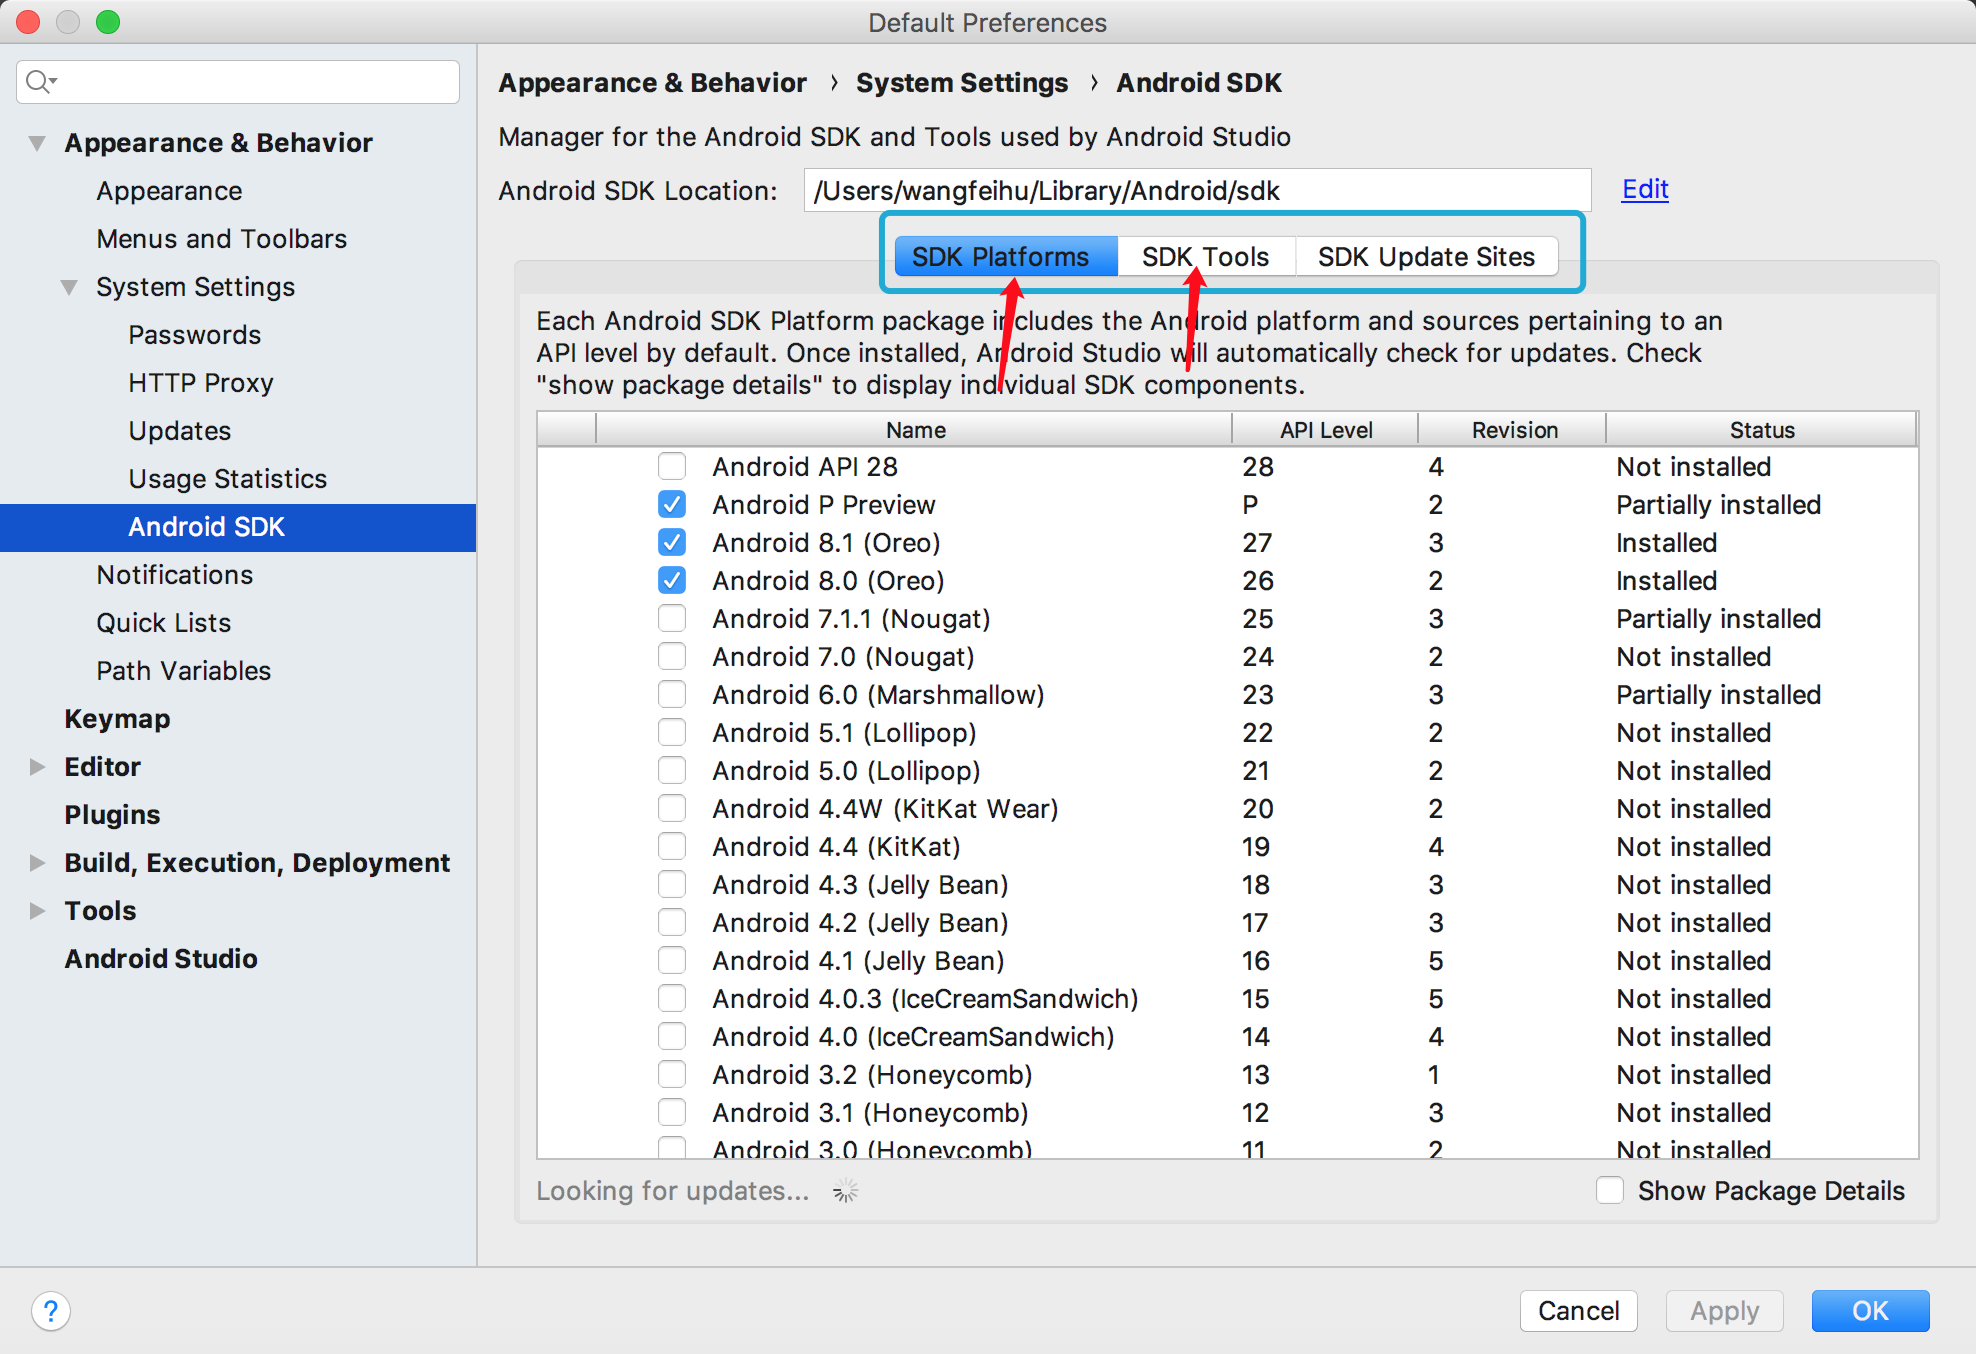This screenshot has width=1976, height=1354.
Task: Enable the Android API 28 checkbox
Action: (x=672, y=466)
